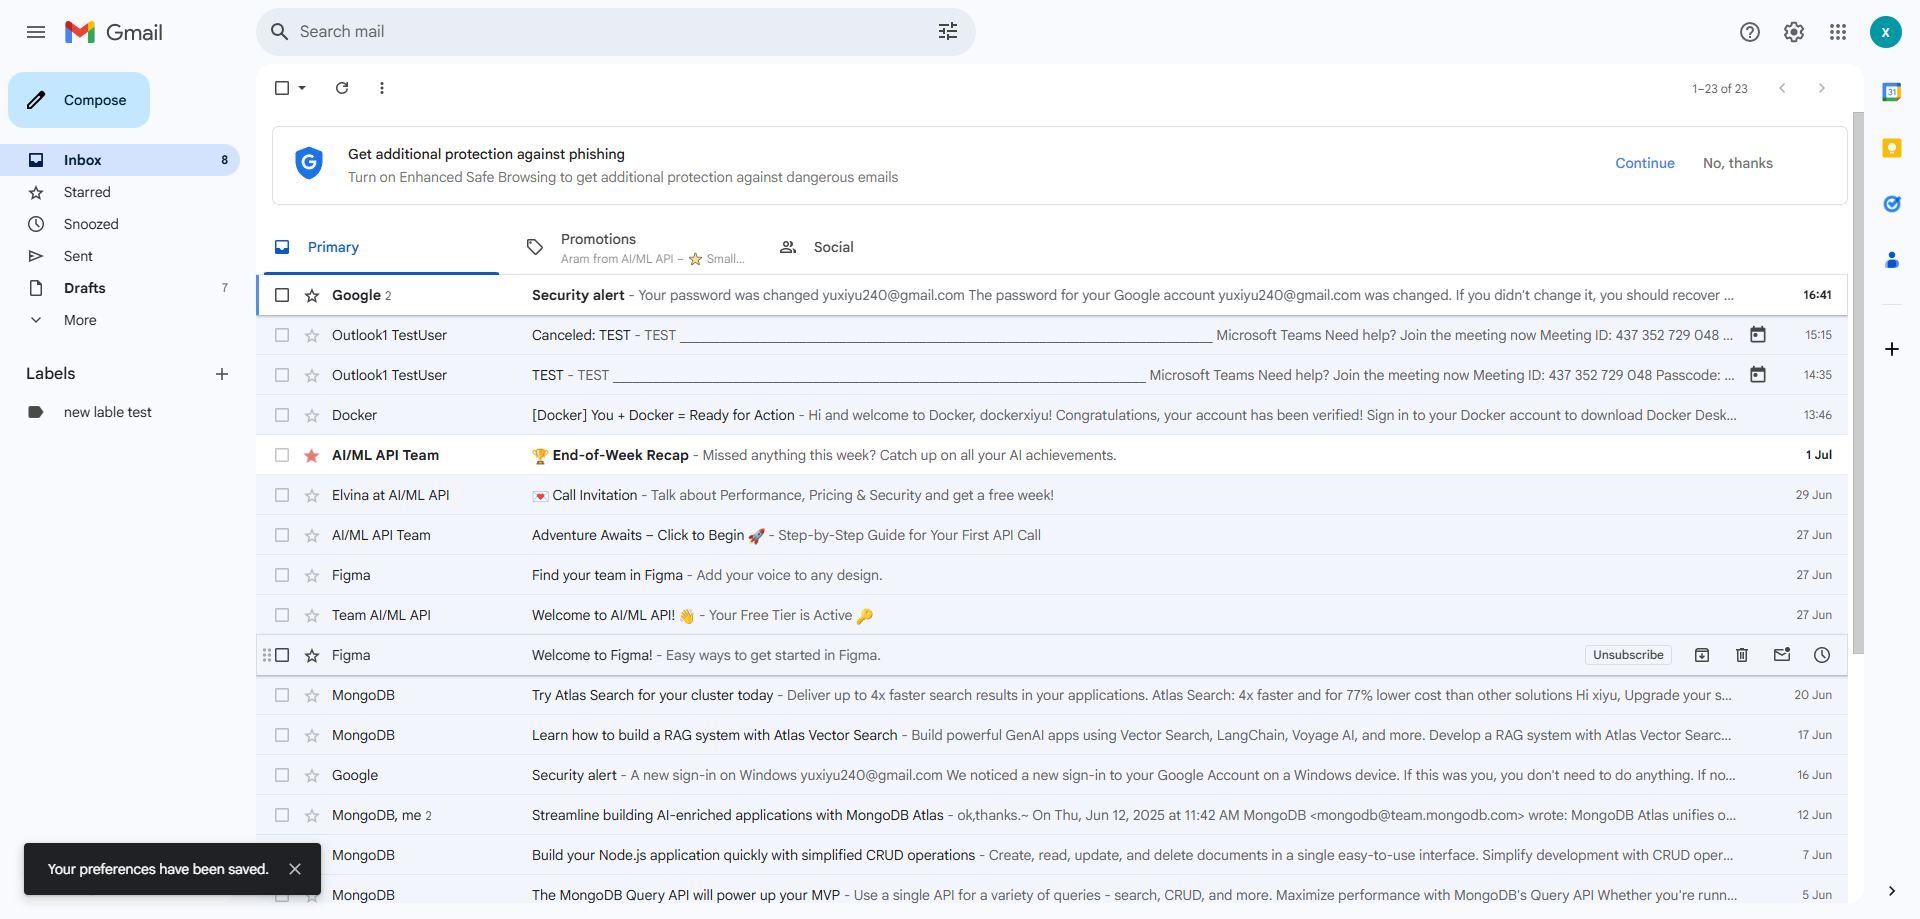Delete the Welcome to Figma email

click(x=1742, y=655)
